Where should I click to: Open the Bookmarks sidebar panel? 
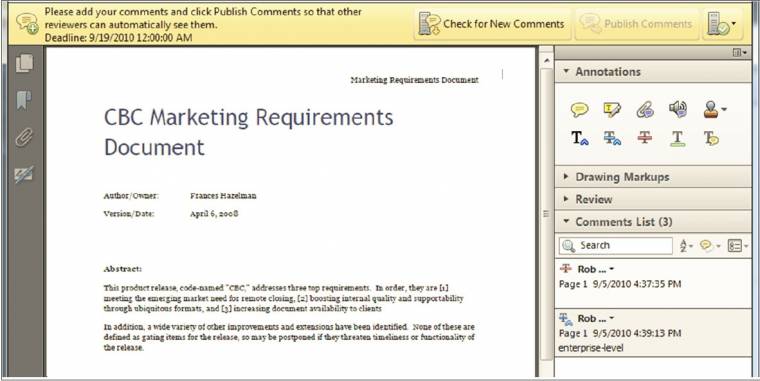click(24, 100)
